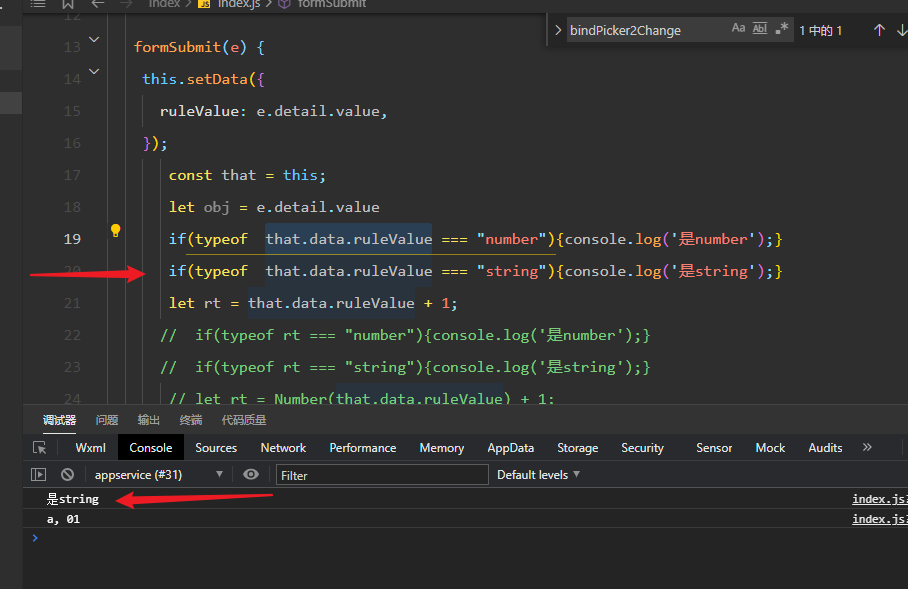
Task: Open the index.js breadcrumb item
Action: [x=230, y=4]
